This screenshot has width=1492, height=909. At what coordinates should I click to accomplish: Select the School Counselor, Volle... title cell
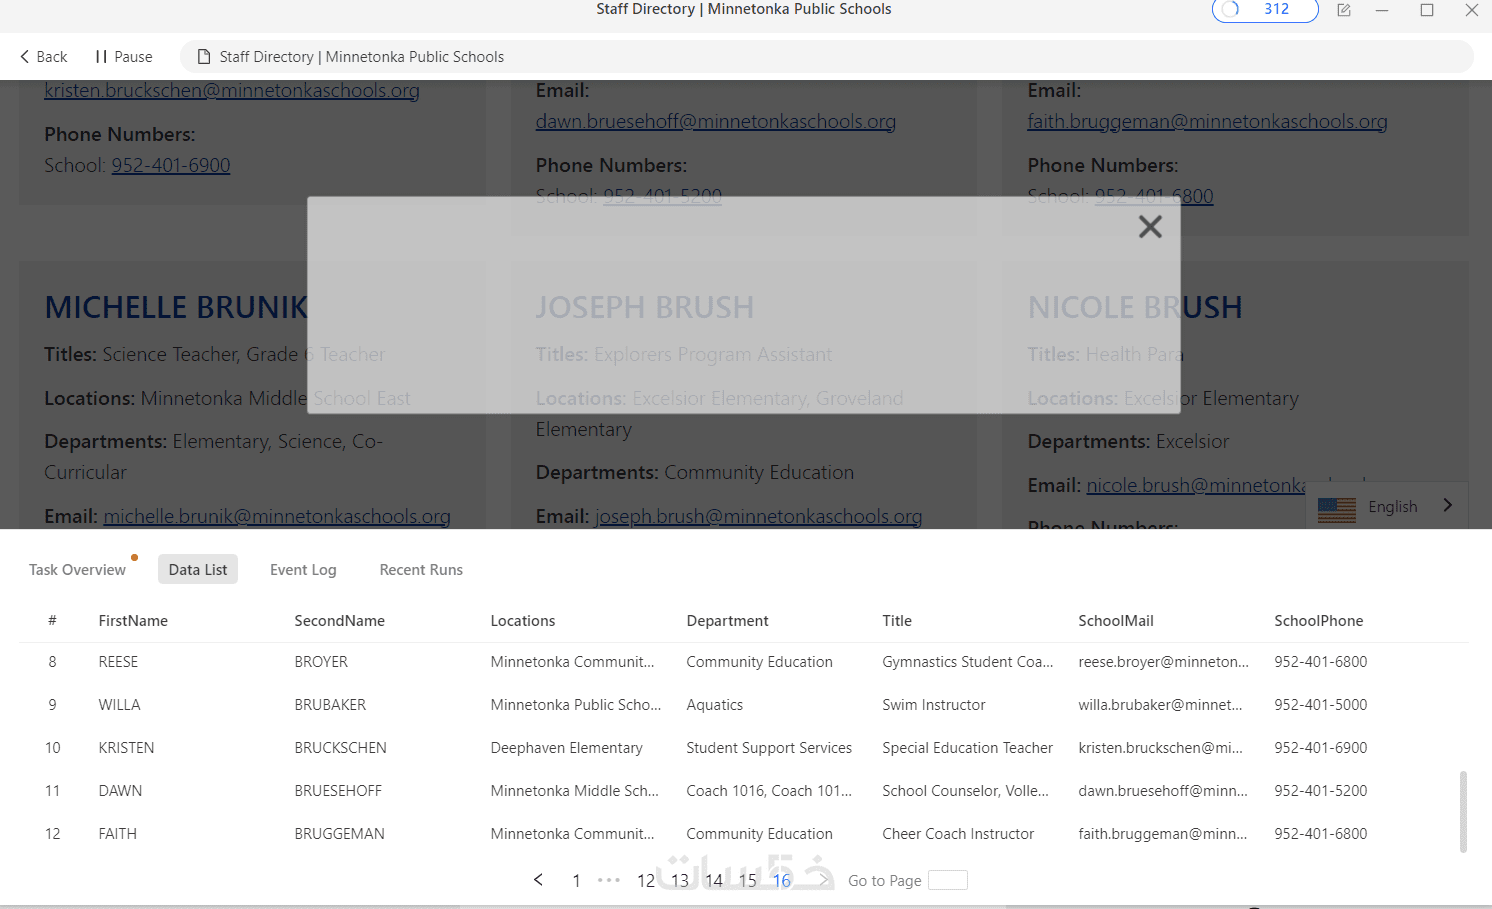[x=966, y=791]
